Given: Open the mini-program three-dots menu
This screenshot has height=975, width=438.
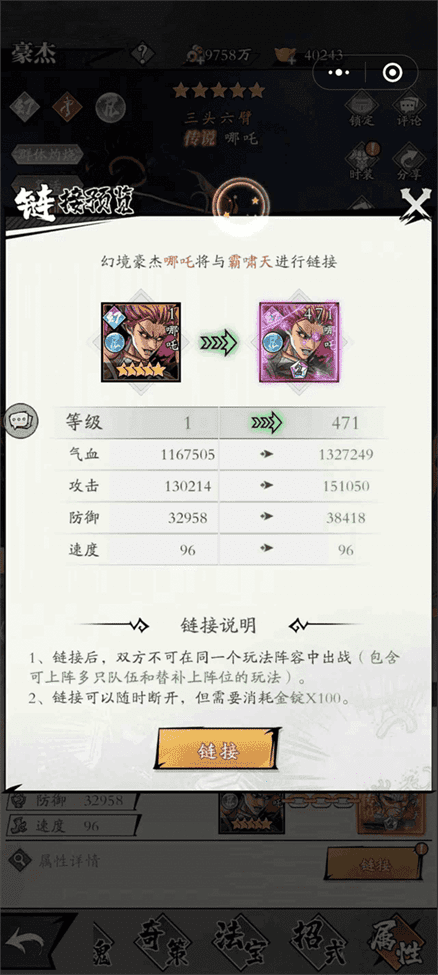Looking at the screenshot, I should 339,73.
